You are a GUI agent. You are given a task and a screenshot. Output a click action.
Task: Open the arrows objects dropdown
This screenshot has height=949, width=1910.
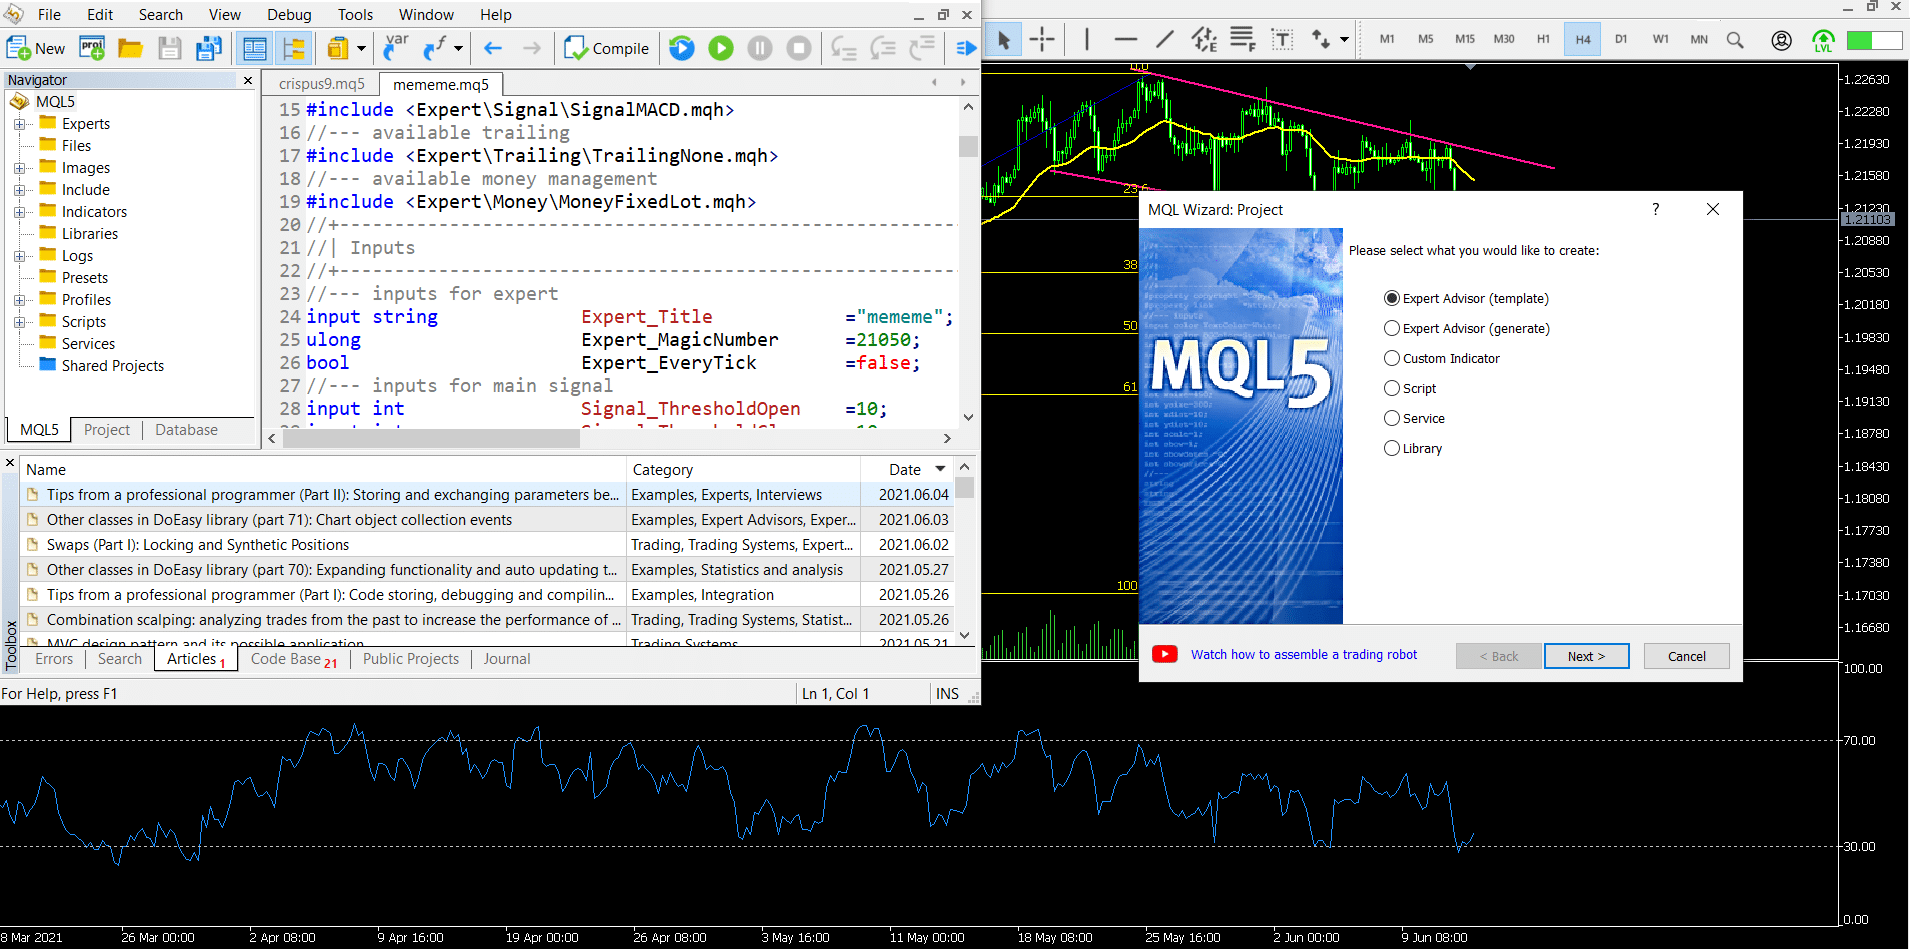tap(1344, 39)
